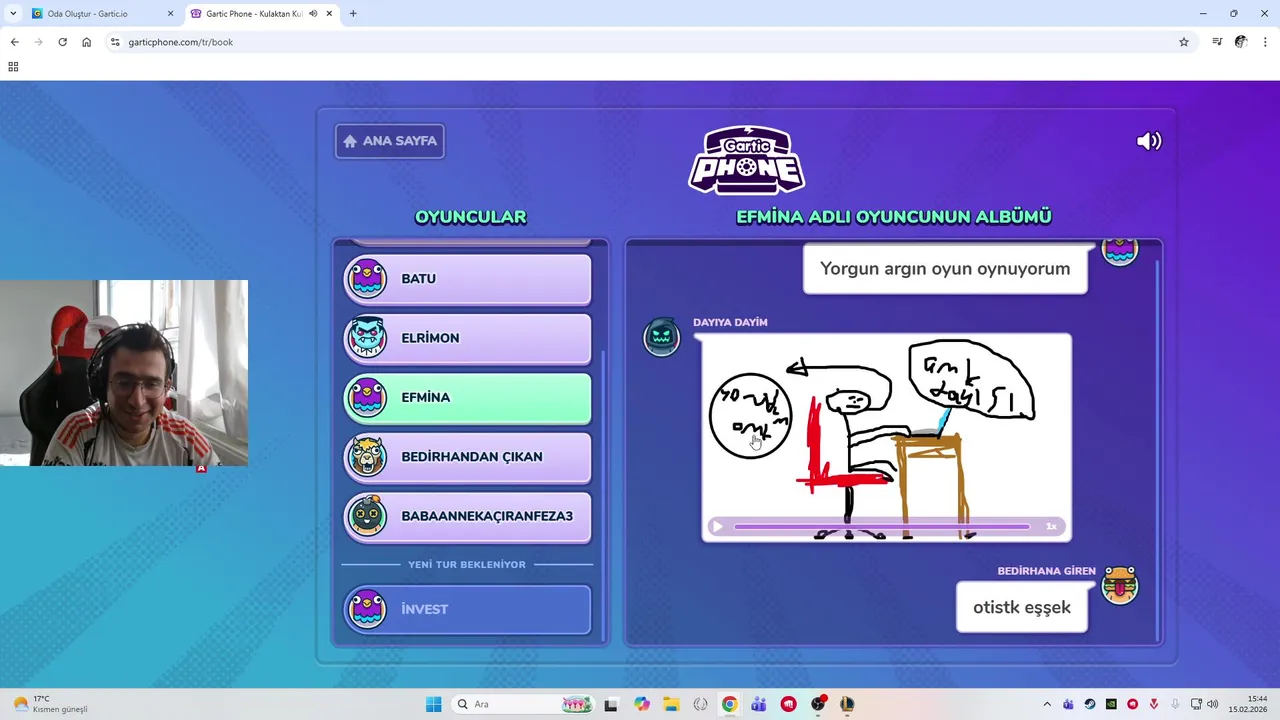The width and height of the screenshot is (1280, 720).
Task: Close the Oda Oluştur - Gartic.io tab
Action: pos(170,14)
